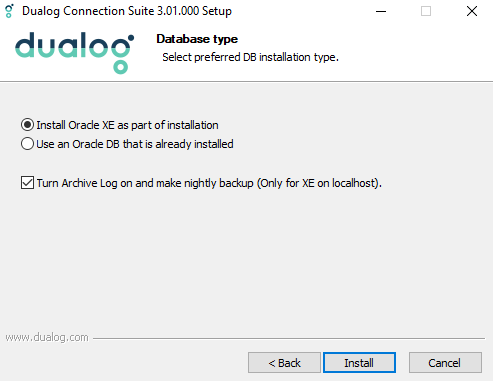493x381 pixels.
Task: Go back with the < Back button
Action: (x=284, y=363)
